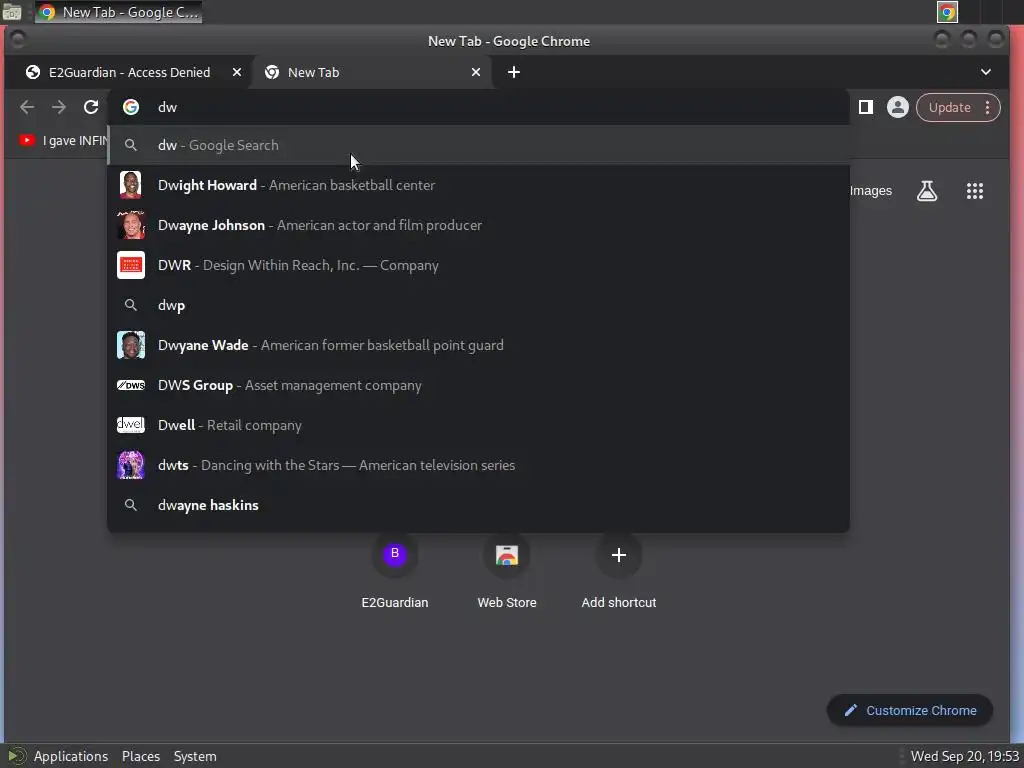
Task: Select the Dwyane Wade suggestion
Action: (x=478, y=345)
